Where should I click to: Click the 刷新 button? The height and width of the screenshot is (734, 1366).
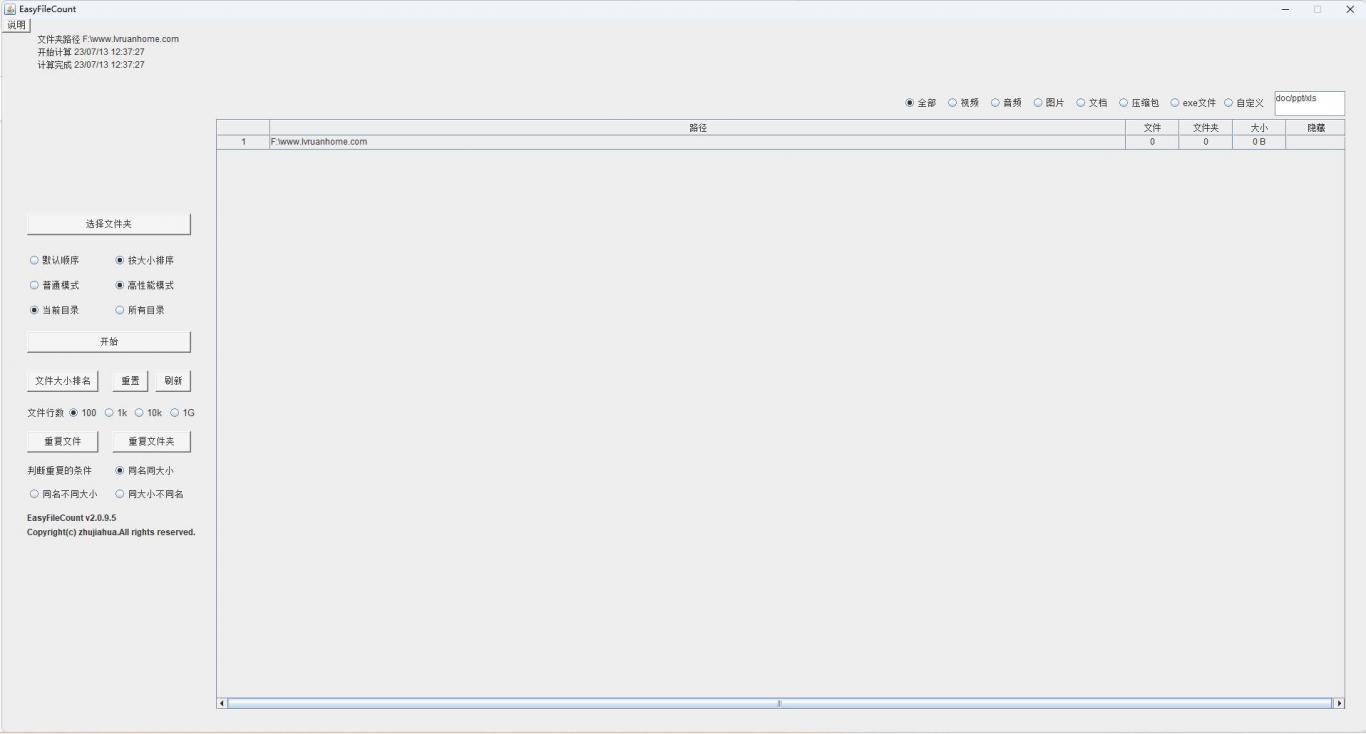[173, 381]
